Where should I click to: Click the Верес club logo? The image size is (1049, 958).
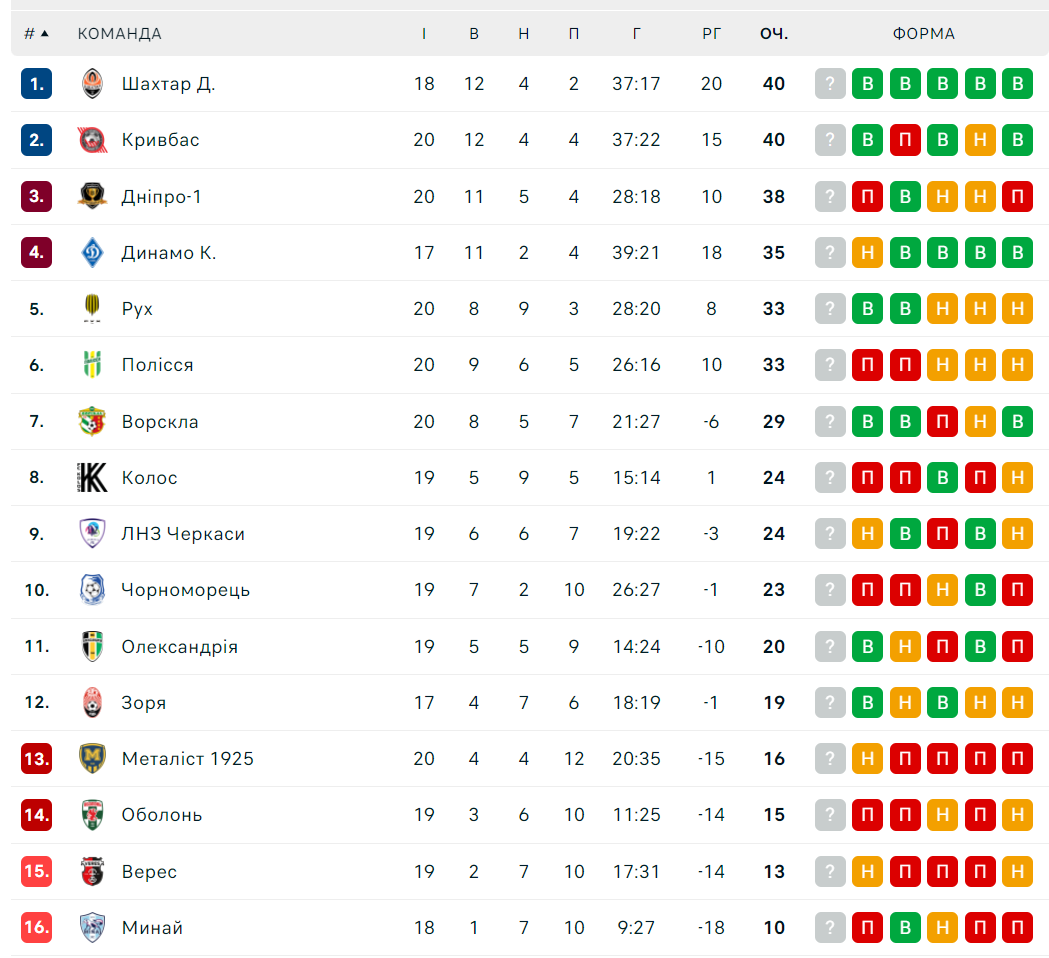[92, 871]
